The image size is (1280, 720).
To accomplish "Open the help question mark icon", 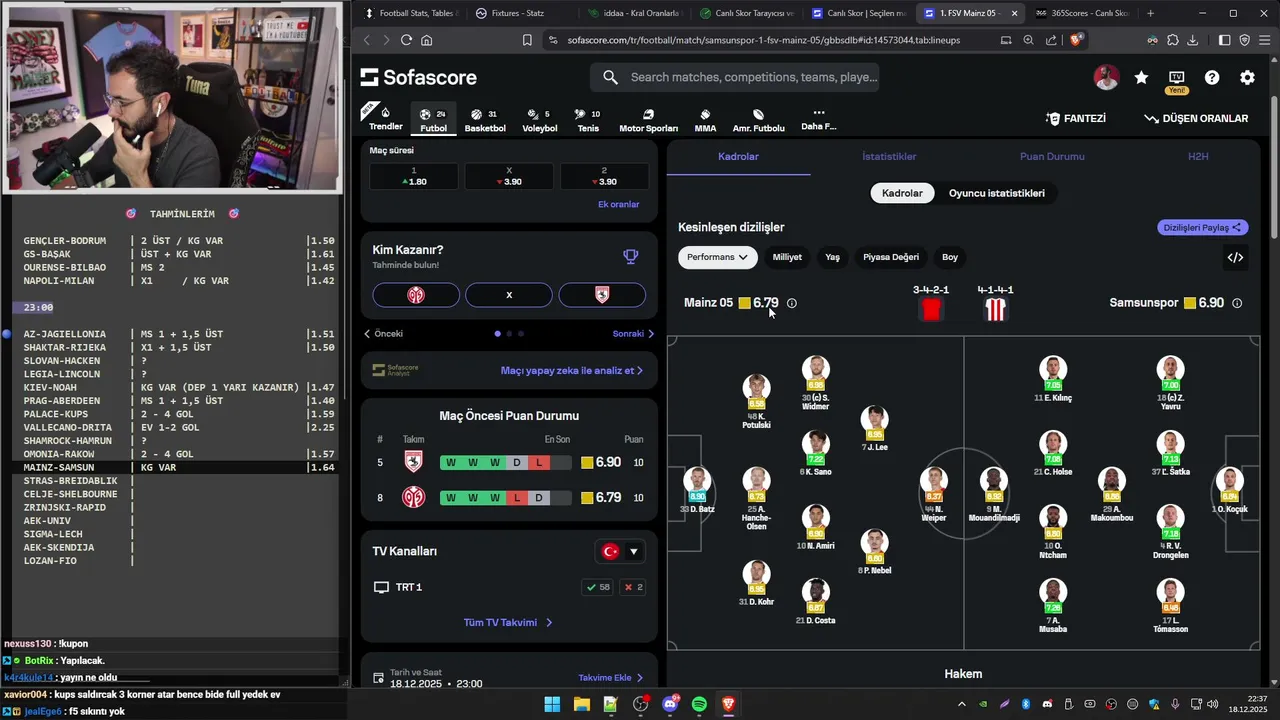I will [1212, 77].
